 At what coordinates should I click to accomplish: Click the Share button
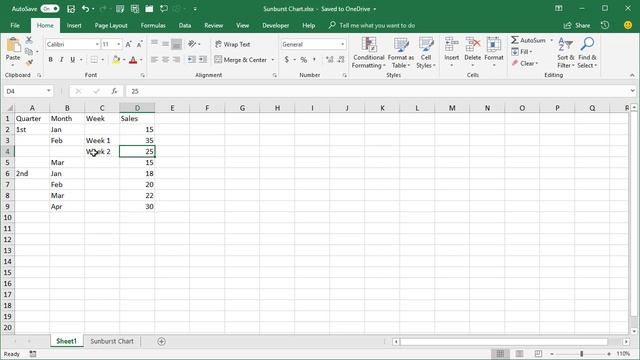point(577,25)
